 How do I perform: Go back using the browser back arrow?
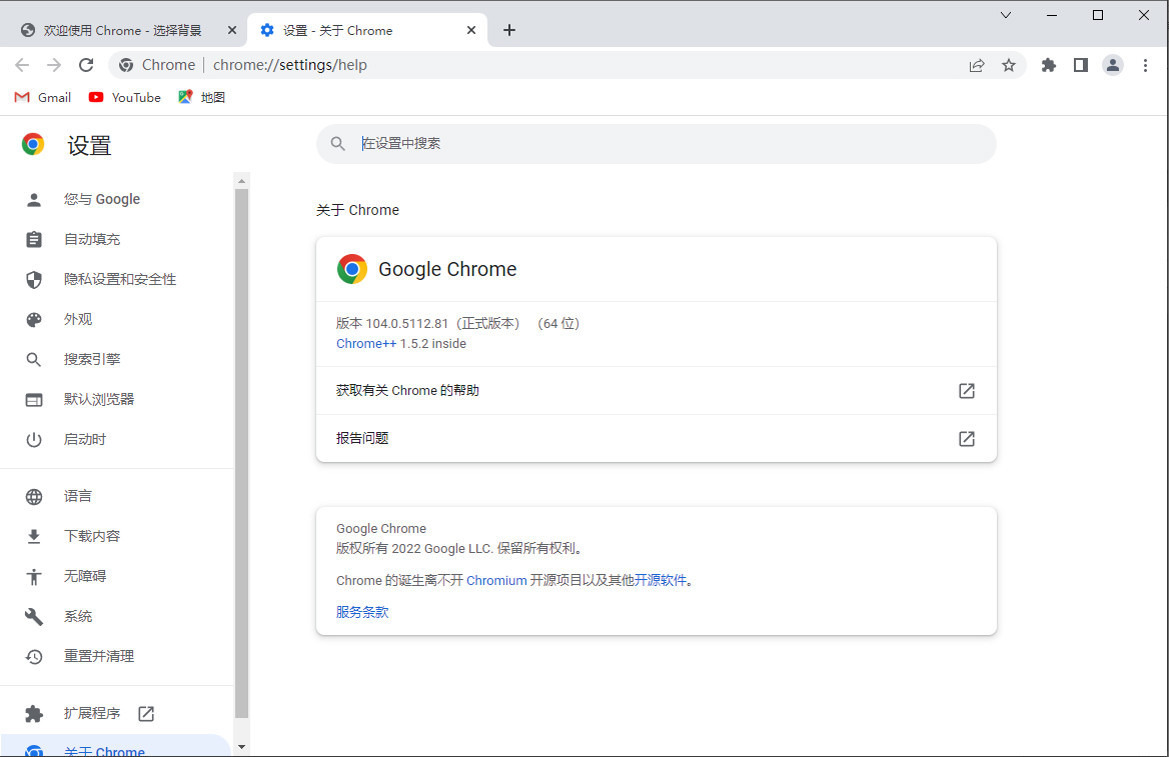[x=22, y=65]
